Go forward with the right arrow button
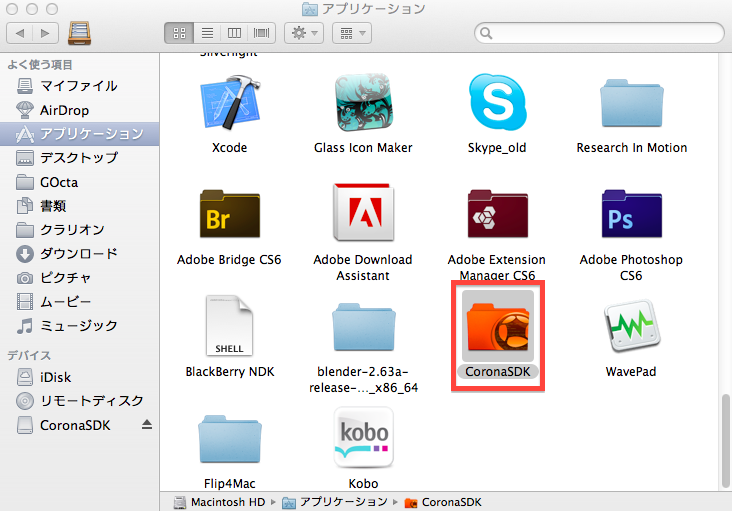This screenshot has width=732, height=511. click(45, 33)
